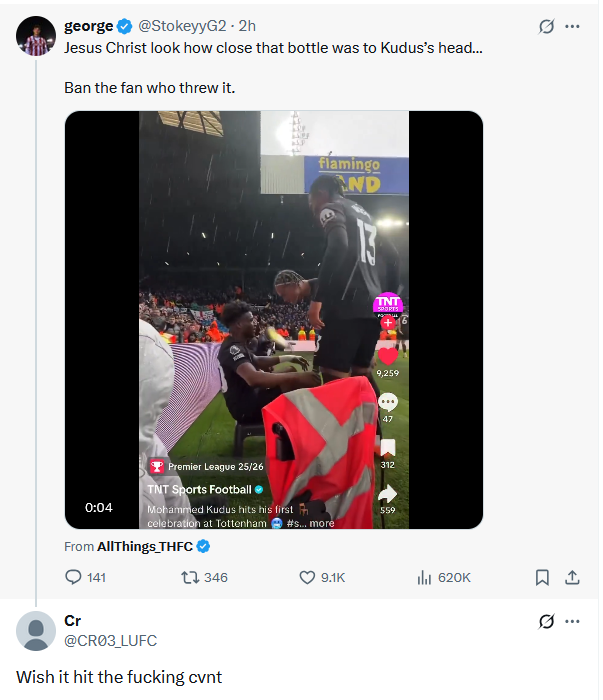The width and height of the screenshot is (603, 700).
Task: Click the 2h timestamp on tweet
Action: pyautogui.click(x=247, y=26)
